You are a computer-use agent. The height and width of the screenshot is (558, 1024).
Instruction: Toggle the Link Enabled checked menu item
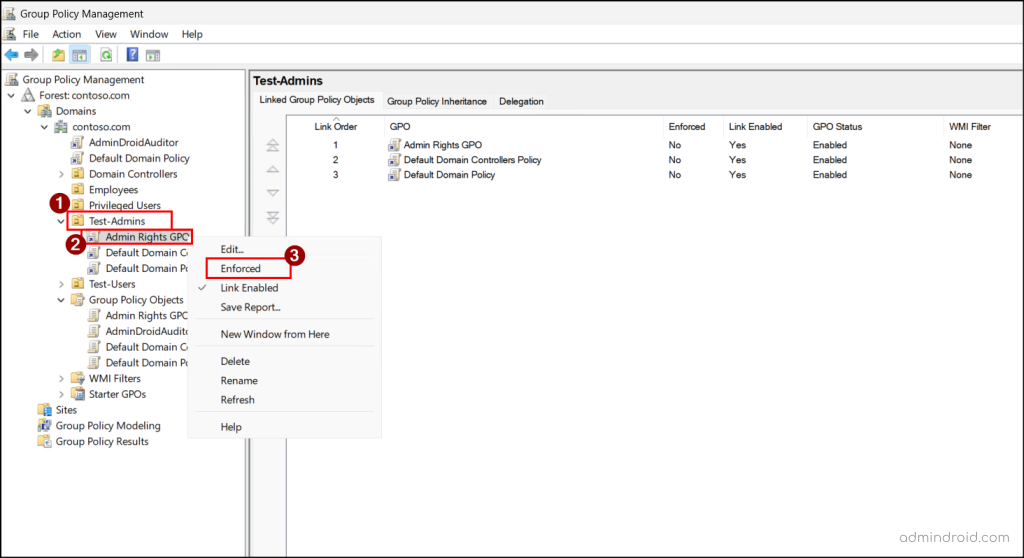point(249,287)
